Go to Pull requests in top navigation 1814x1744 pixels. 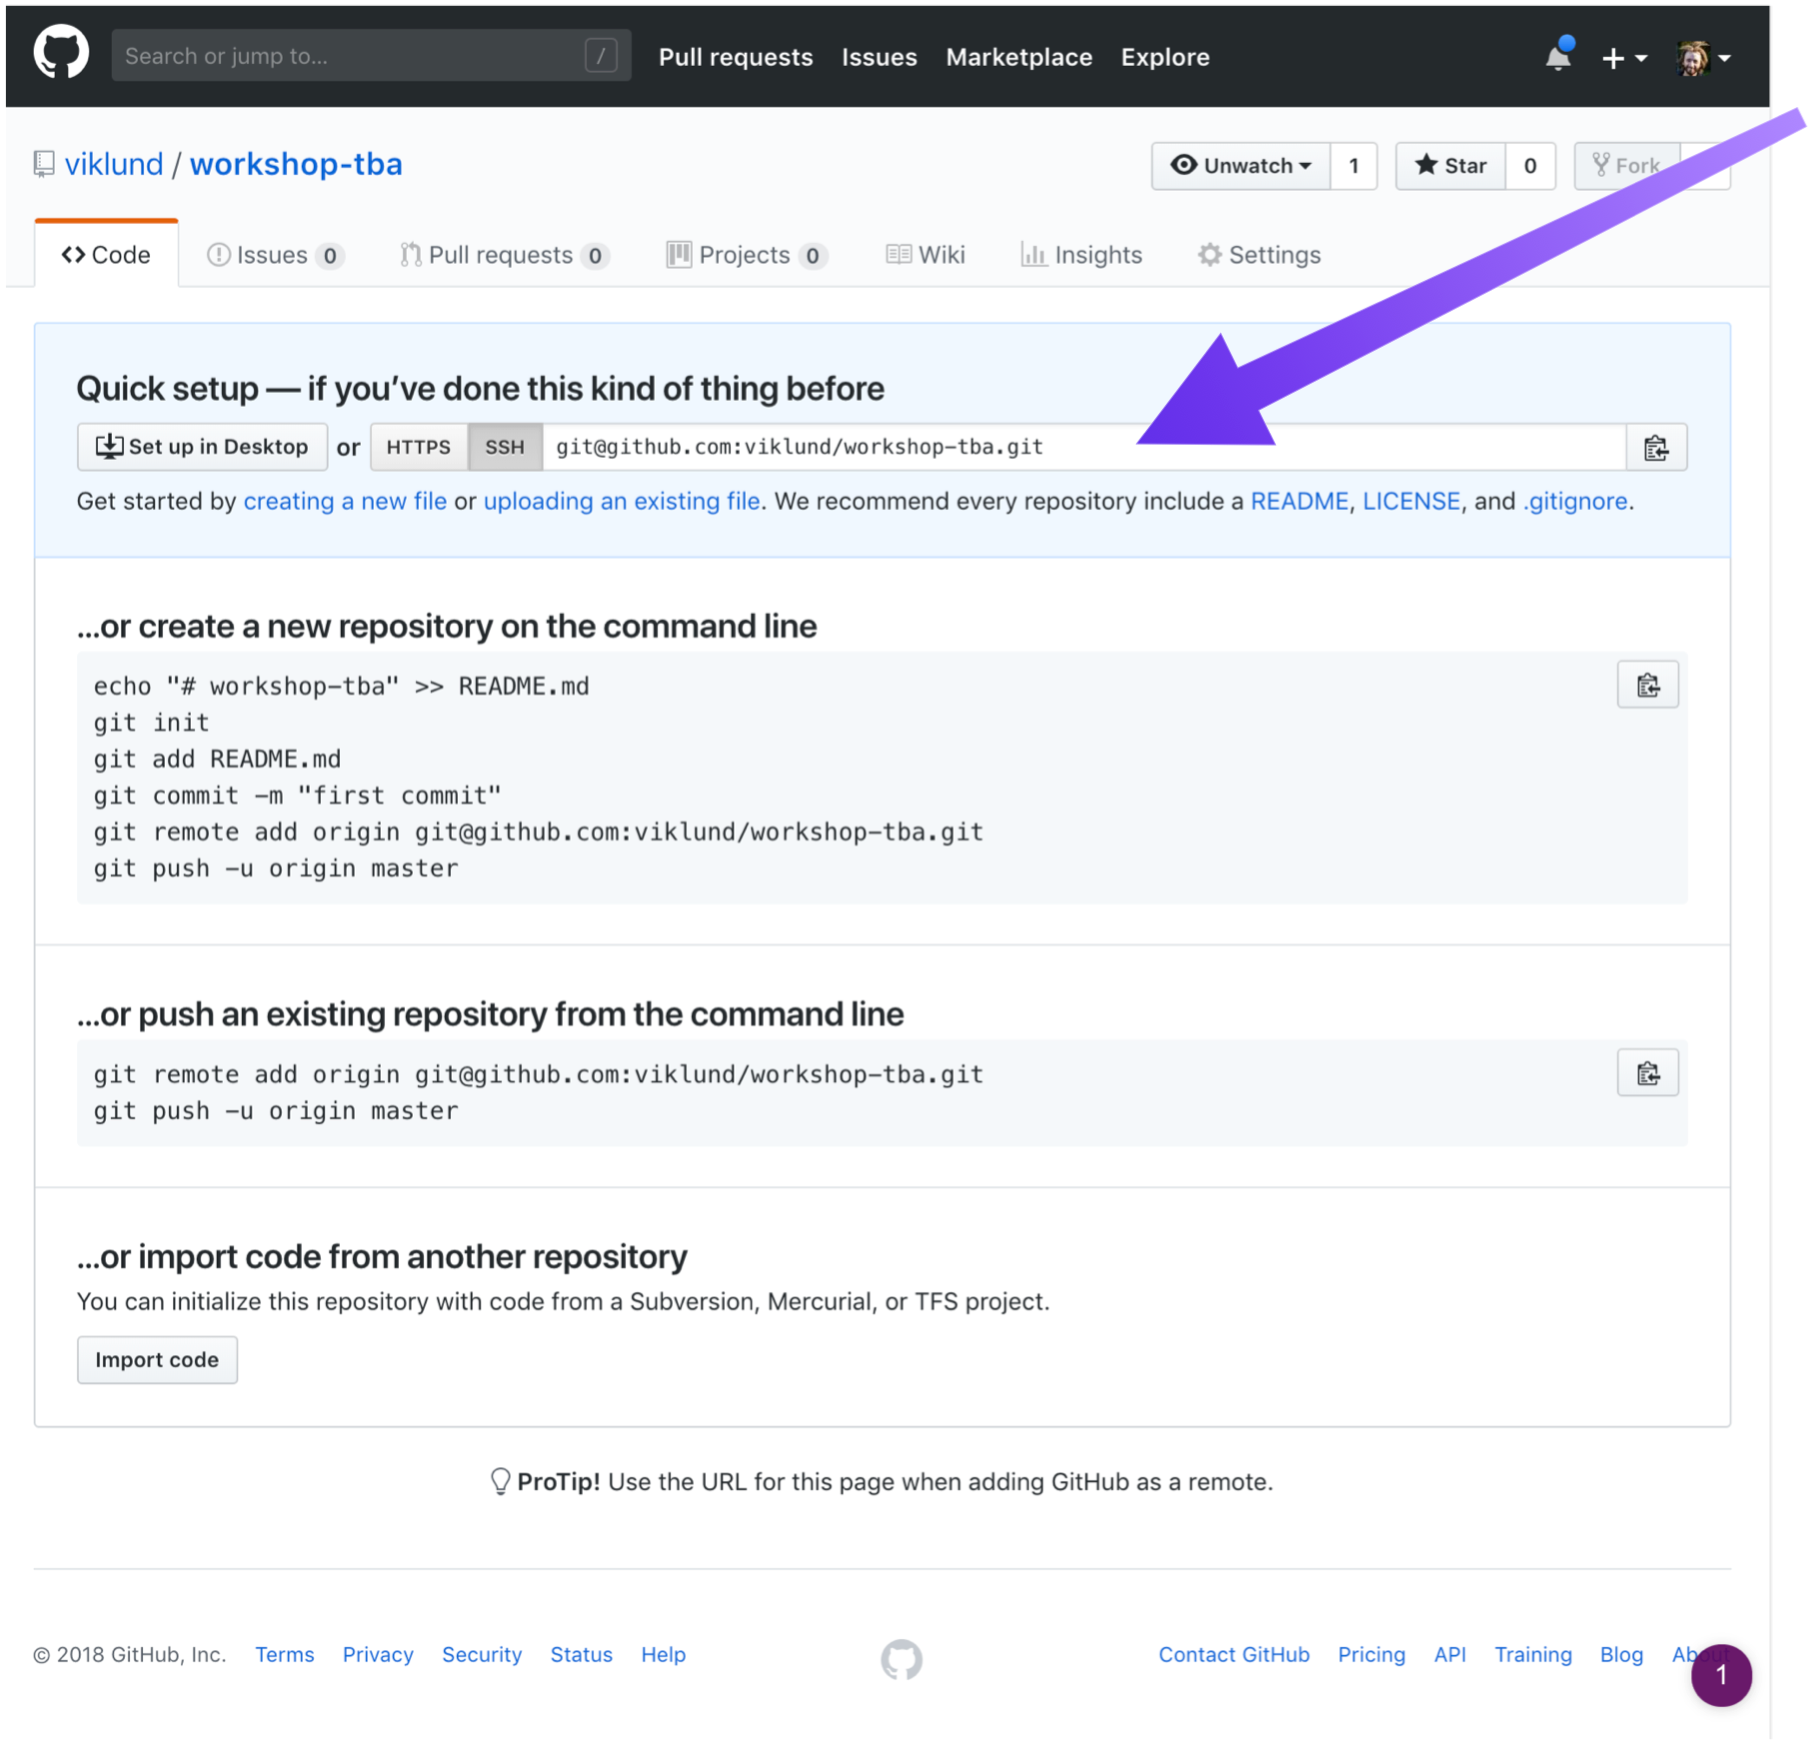(x=735, y=57)
